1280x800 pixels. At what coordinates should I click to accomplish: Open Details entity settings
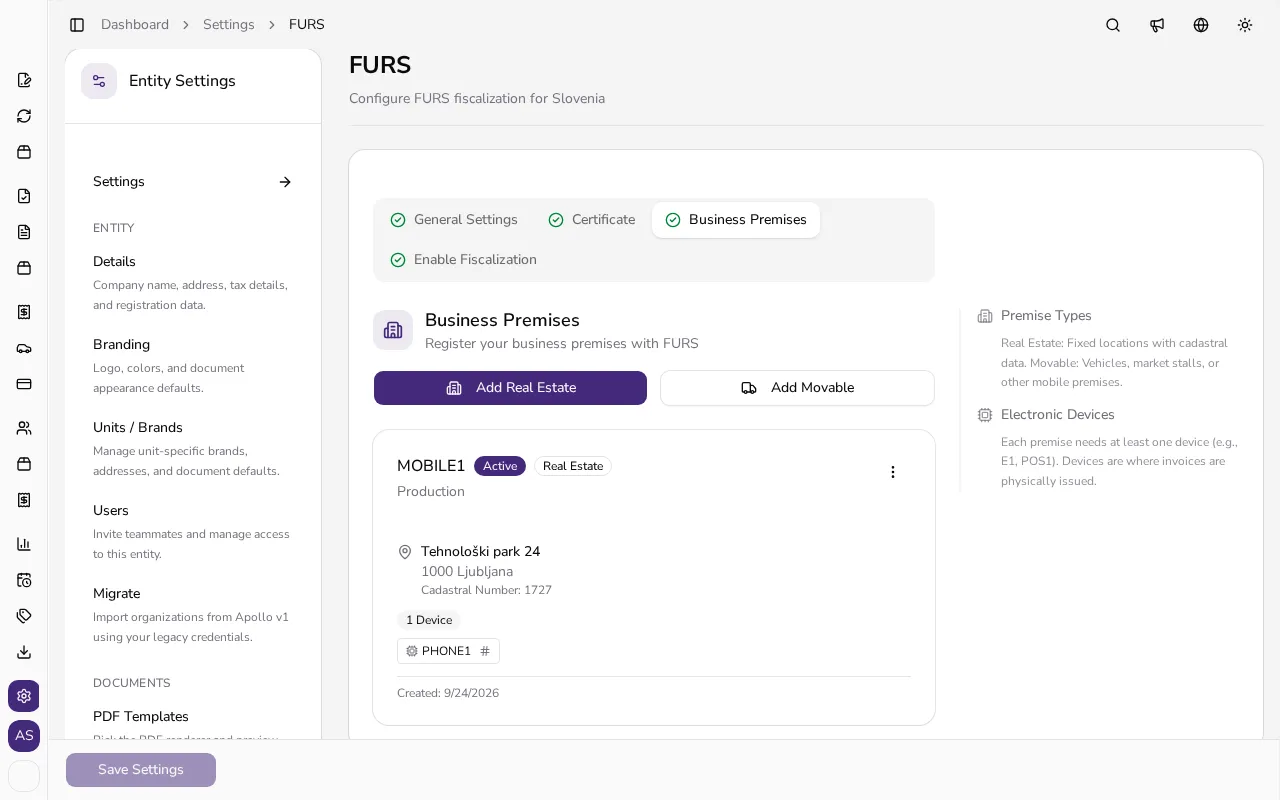click(x=193, y=283)
